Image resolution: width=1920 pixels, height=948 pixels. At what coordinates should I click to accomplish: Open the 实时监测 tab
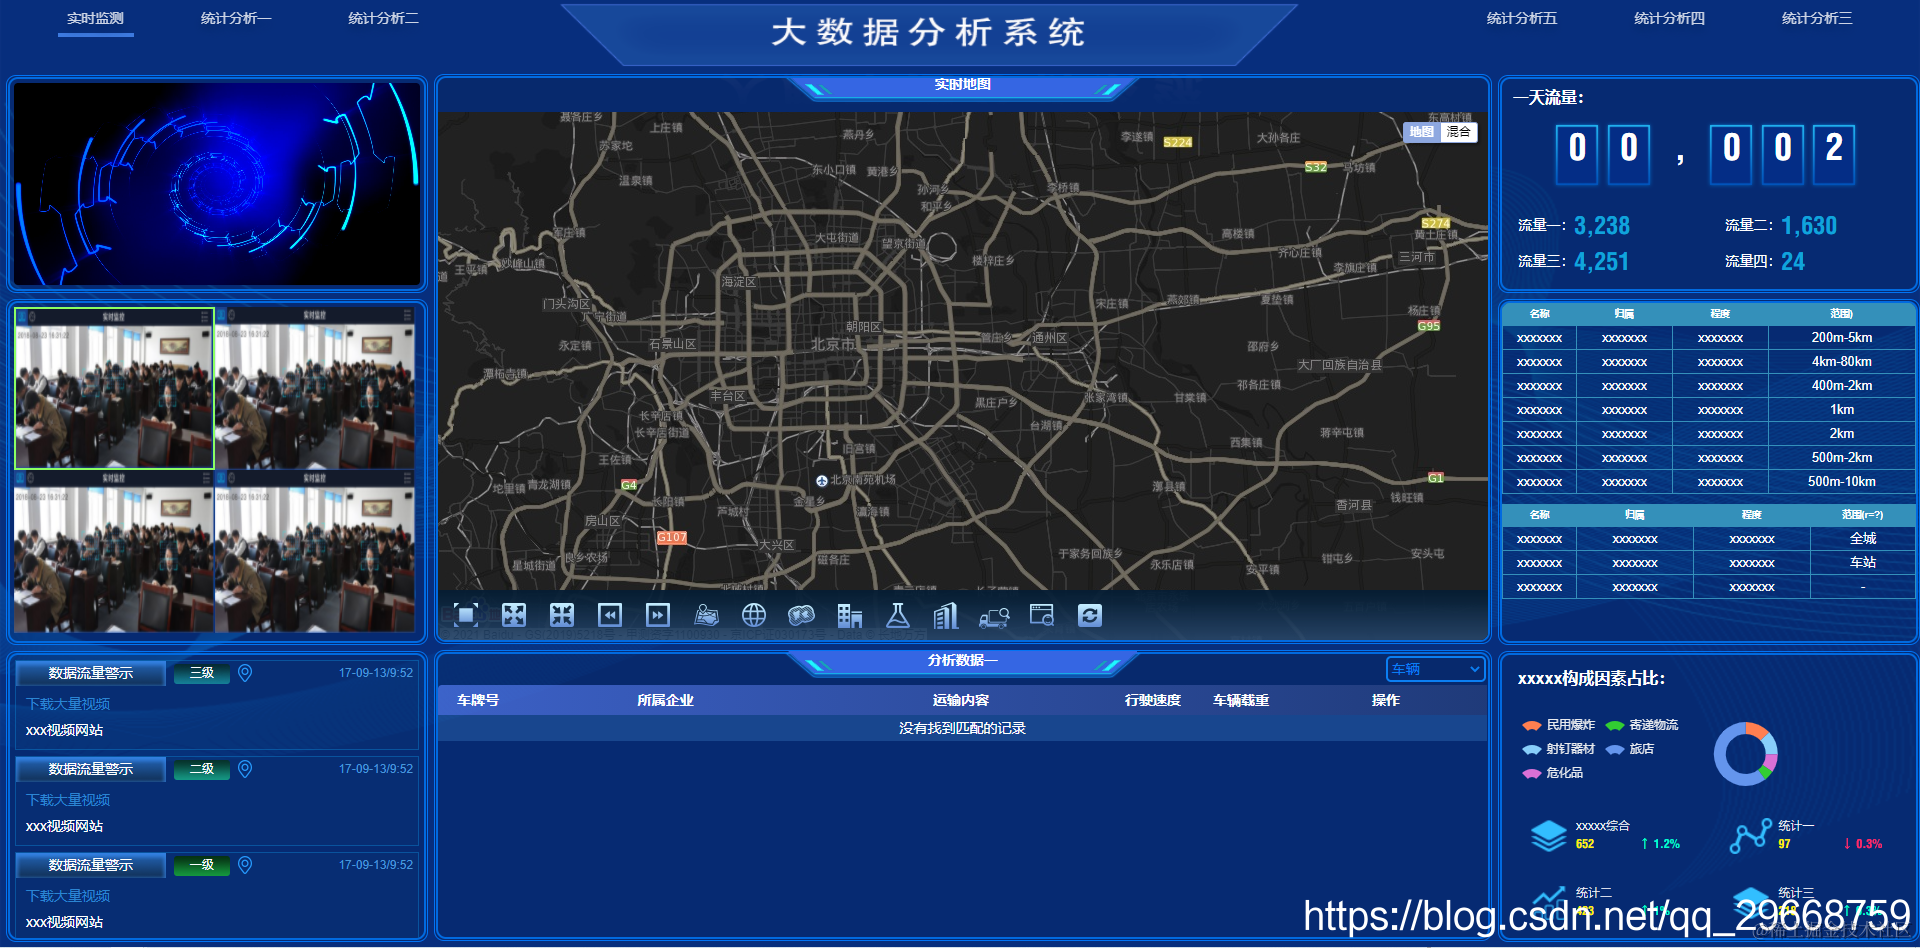pos(96,18)
